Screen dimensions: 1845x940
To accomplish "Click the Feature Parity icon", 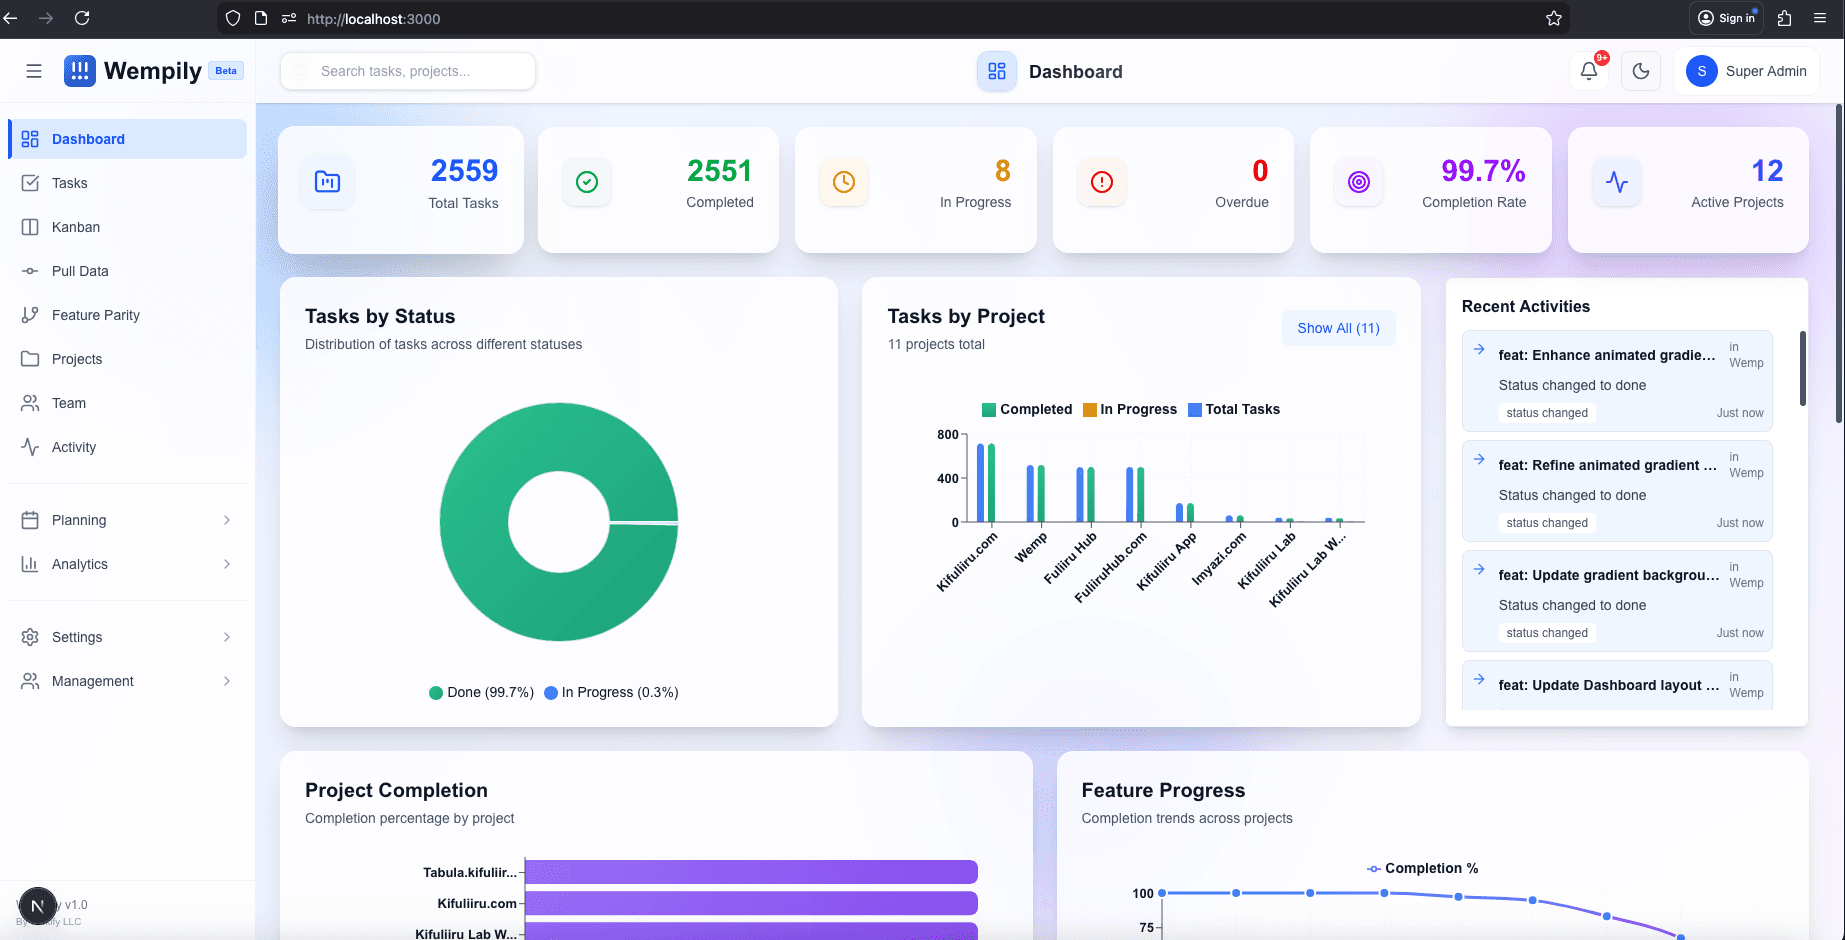I will (x=30, y=315).
